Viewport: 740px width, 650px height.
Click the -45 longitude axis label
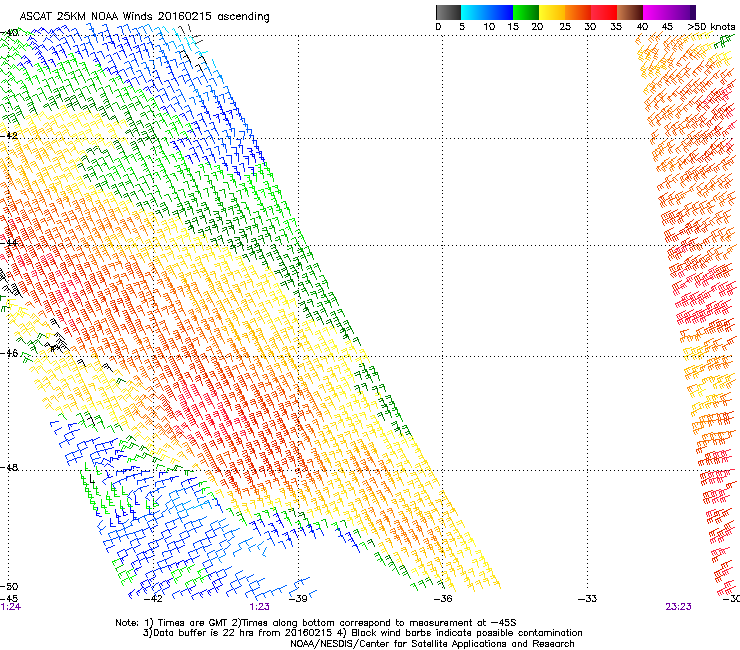pyautogui.click(x=9, y=599)
